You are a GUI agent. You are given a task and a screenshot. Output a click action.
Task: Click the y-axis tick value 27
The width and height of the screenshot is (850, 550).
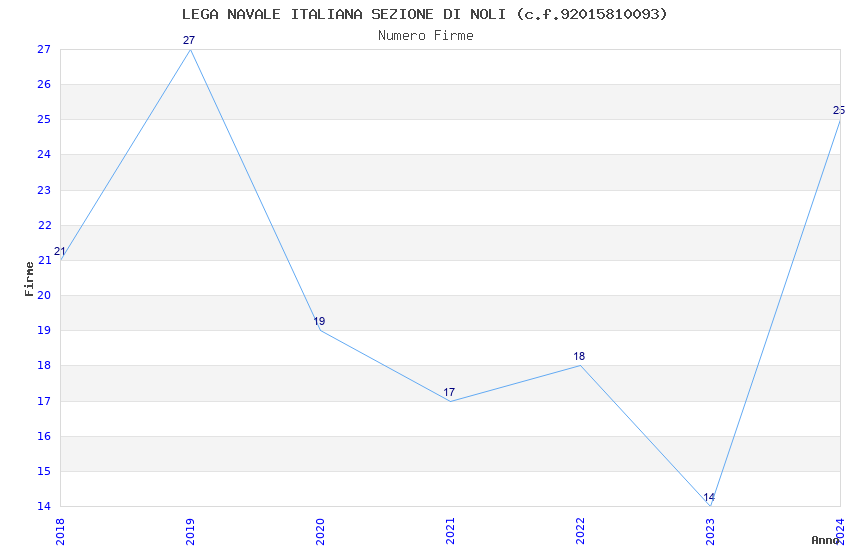click(x=44, y=49)
